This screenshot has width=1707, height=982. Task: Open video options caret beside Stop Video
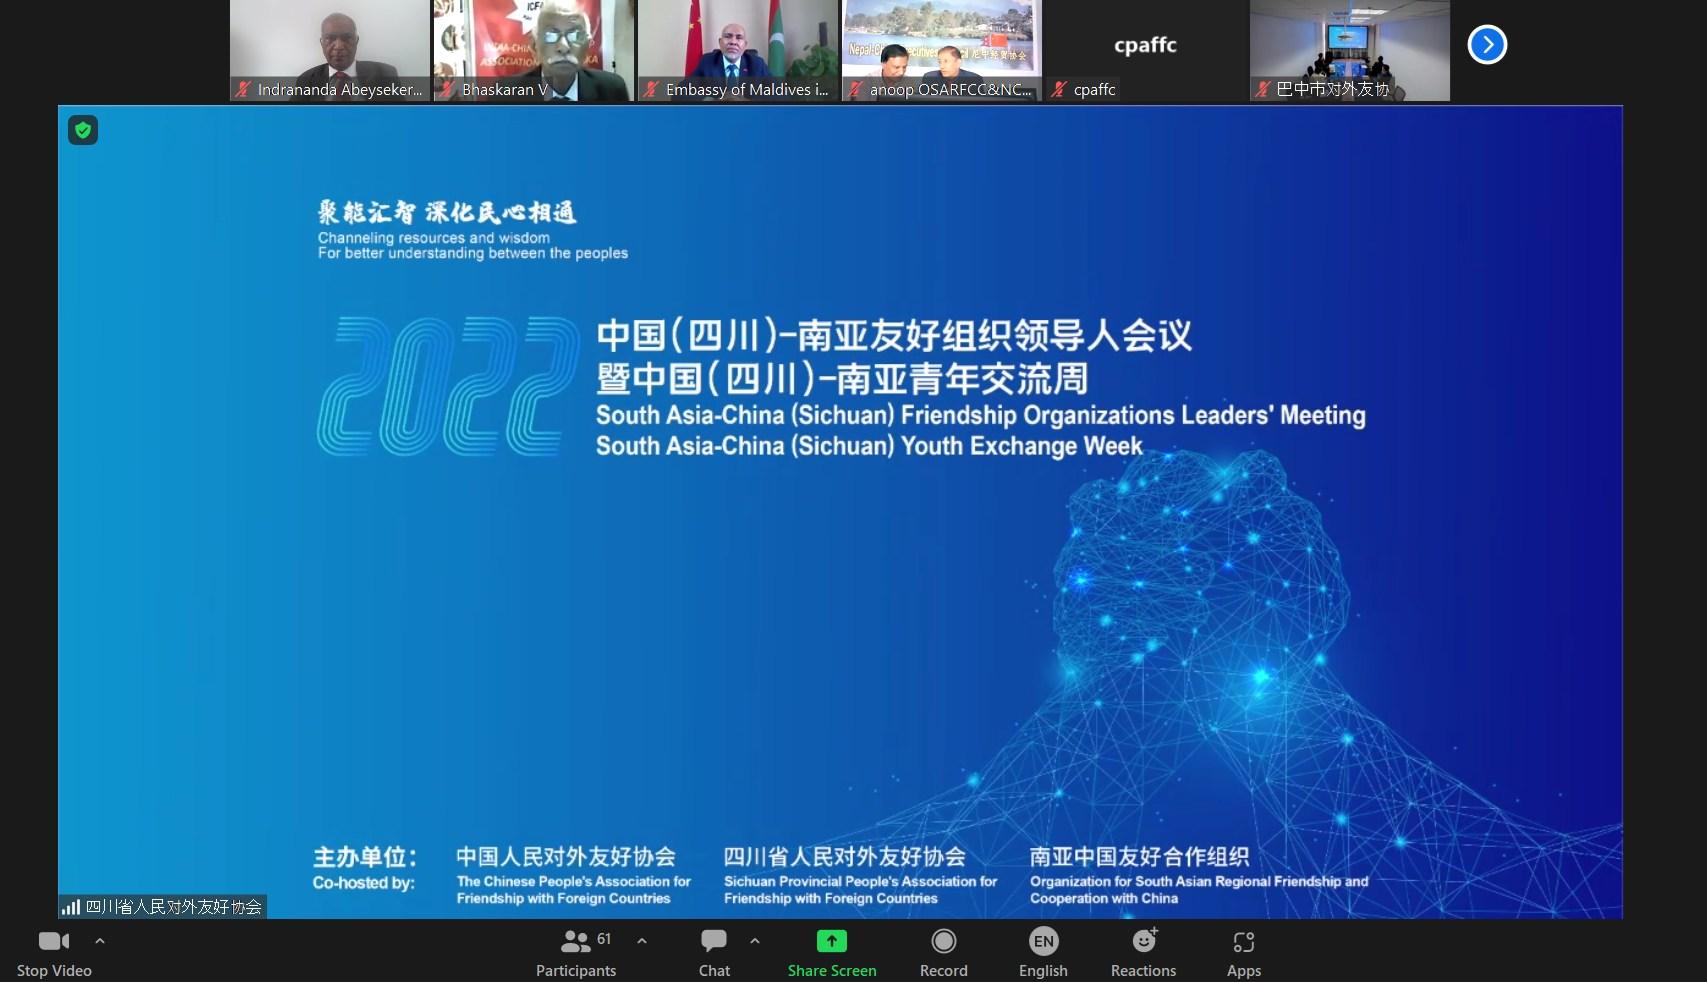coord(100,941)
